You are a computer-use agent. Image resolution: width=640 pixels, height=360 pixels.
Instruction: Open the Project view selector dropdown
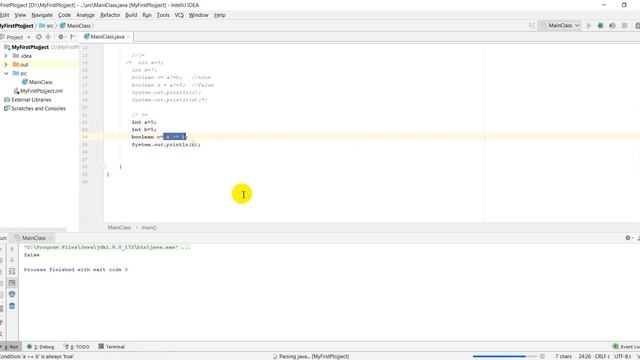coord(16,37)
